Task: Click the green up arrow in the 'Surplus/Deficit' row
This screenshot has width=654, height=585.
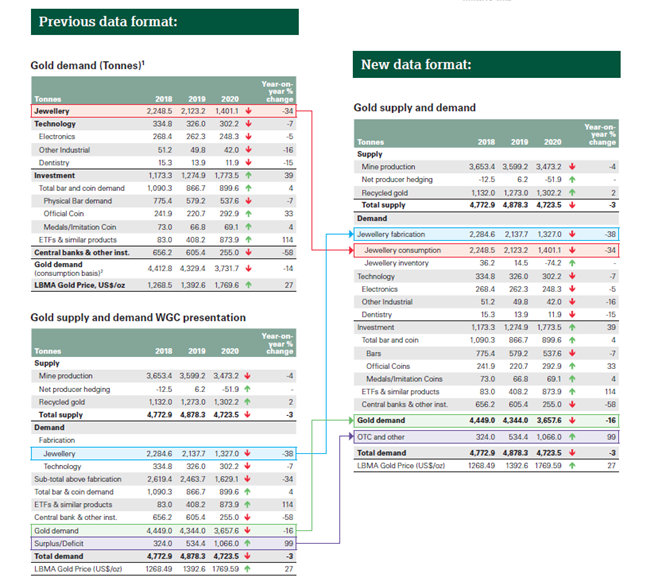Action: [247, 543]
